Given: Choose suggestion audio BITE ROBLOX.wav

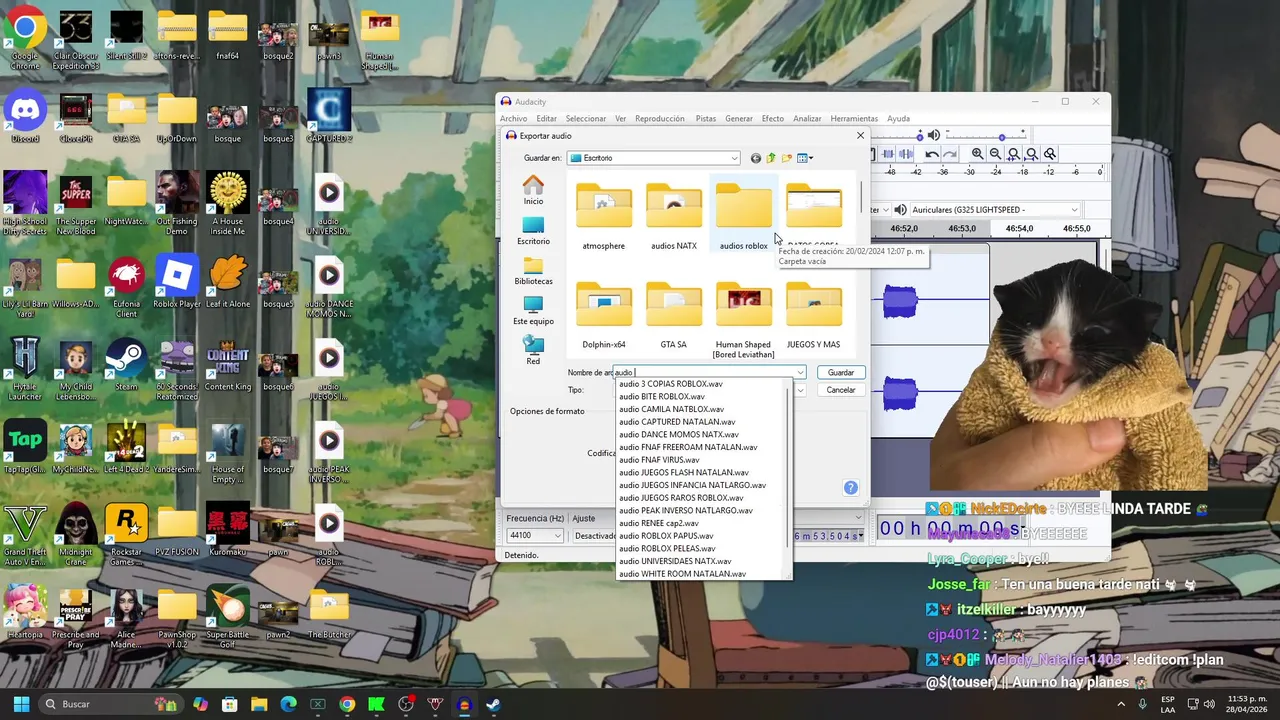Looking at the screenshot, I should [x=662, y=397].
